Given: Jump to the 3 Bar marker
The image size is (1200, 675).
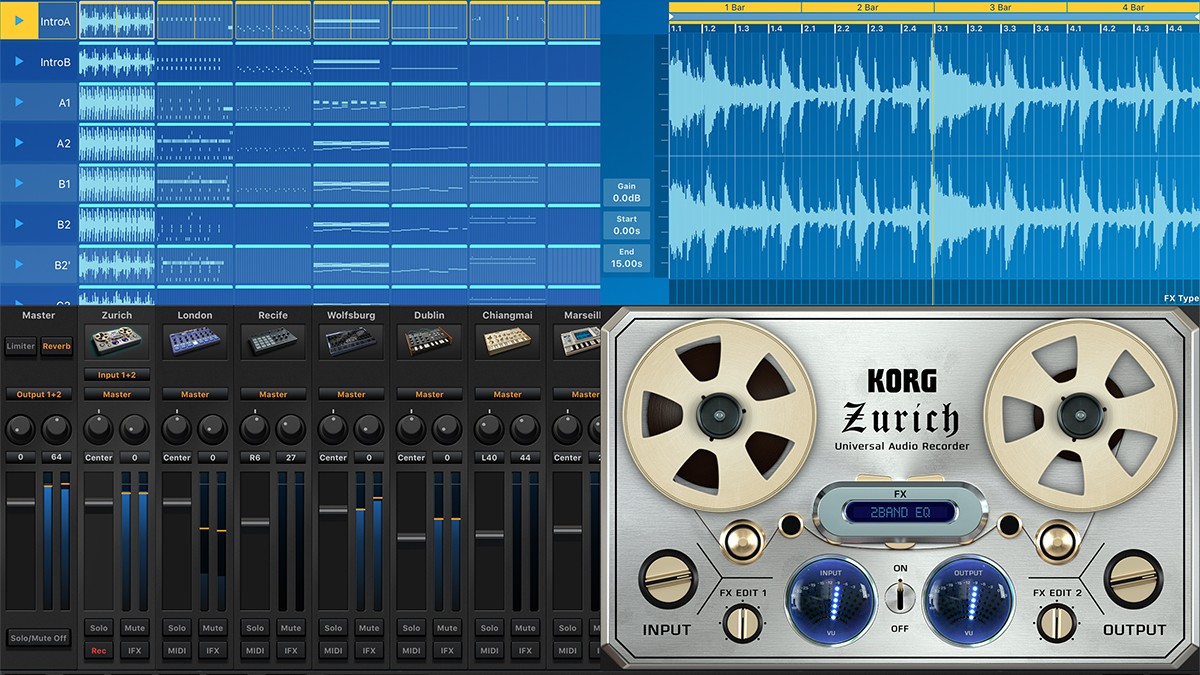Looking at the screenshot, I should [x=1000, y=7].
